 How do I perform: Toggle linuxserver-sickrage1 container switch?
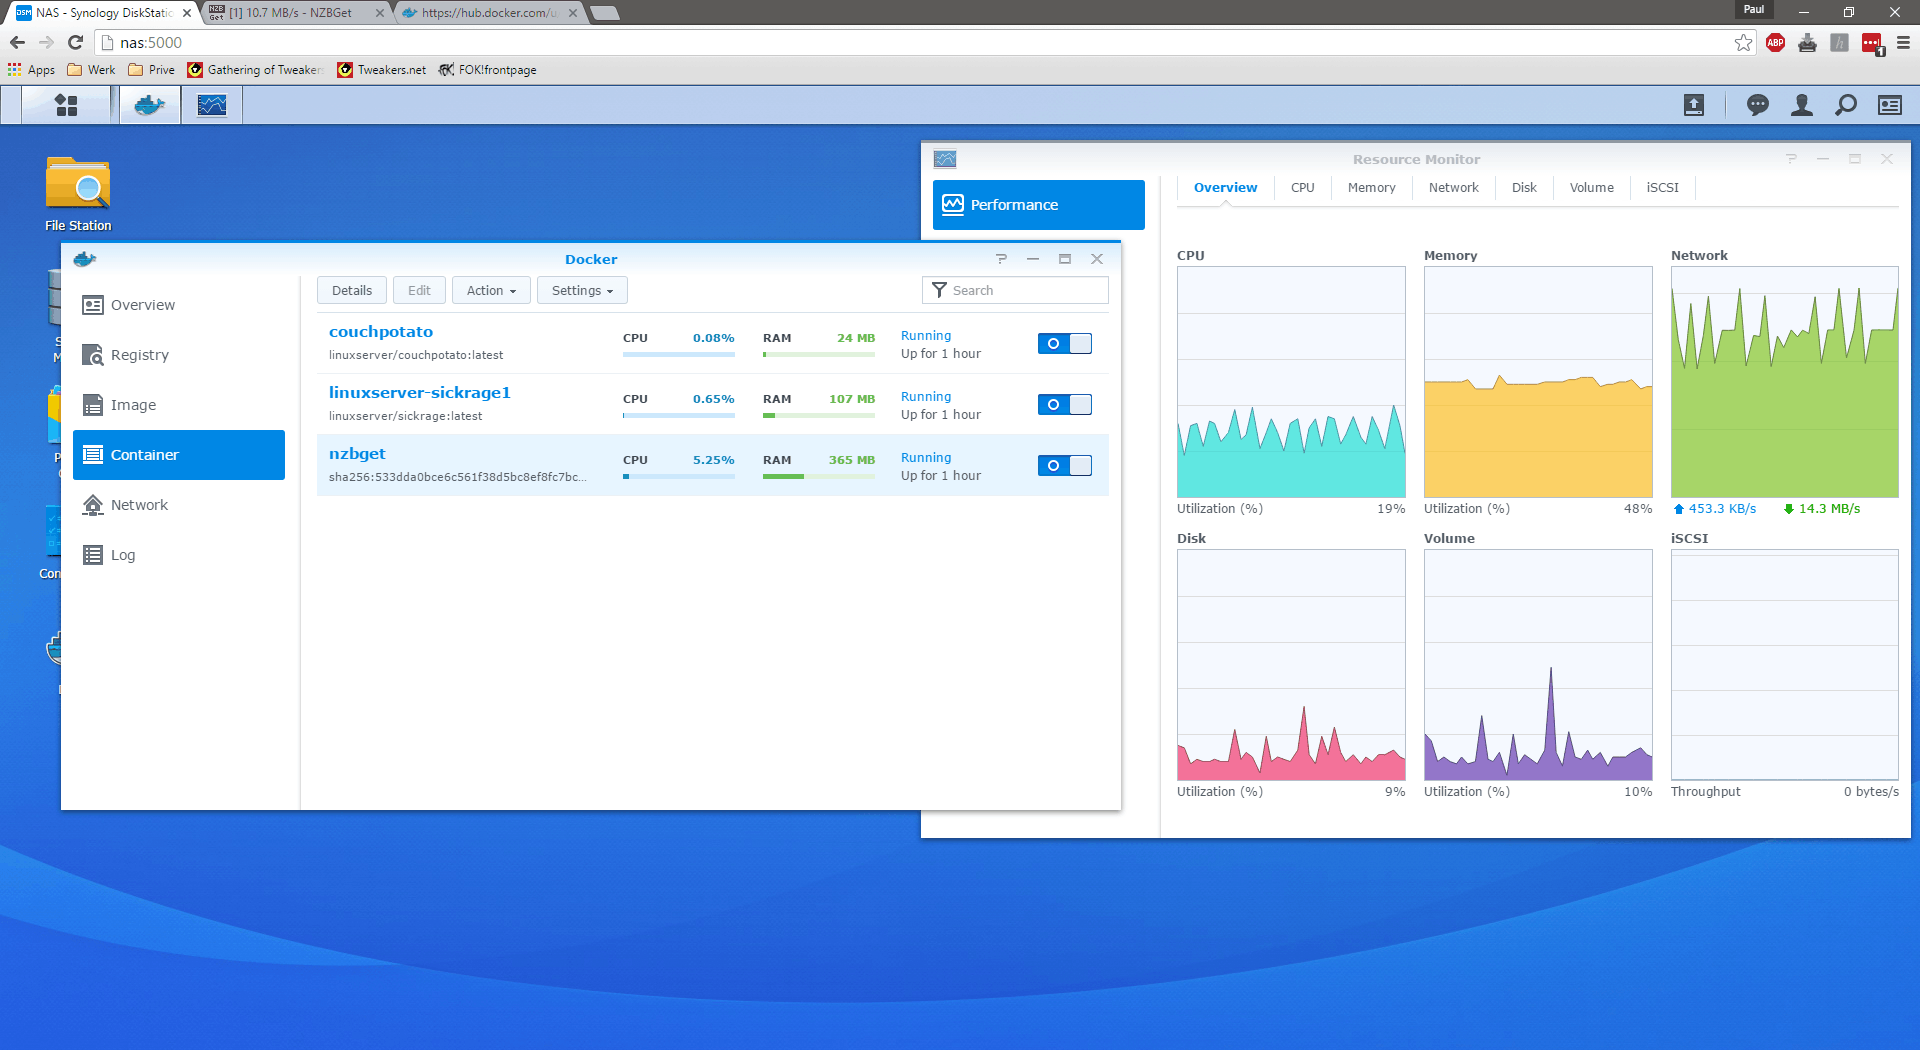point(1064,404)
